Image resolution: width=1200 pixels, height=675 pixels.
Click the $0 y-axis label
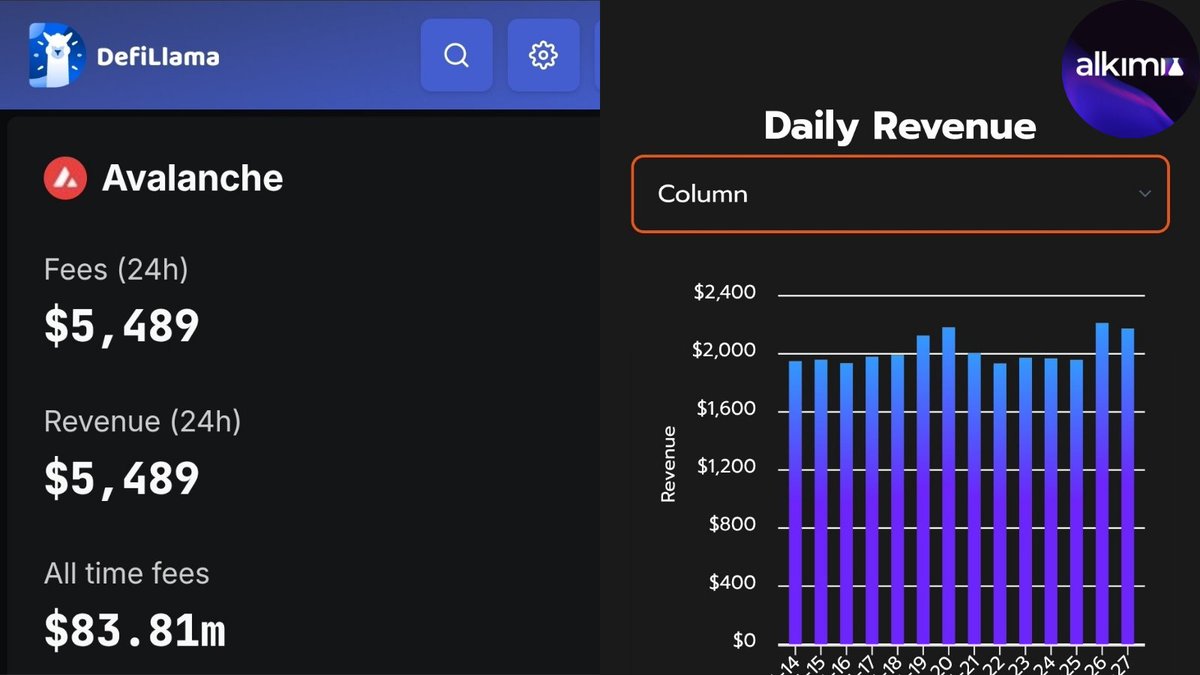point(744,641)
